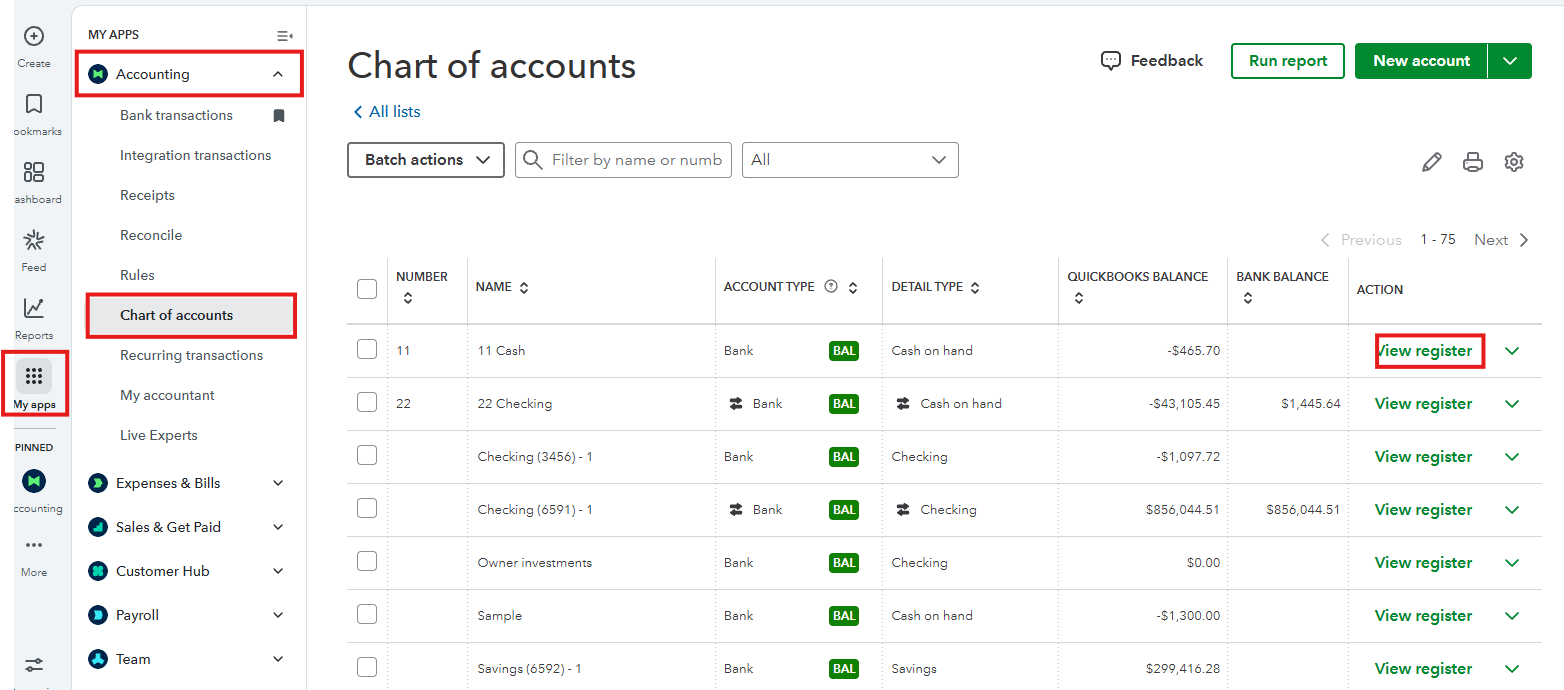Screen dimensions: 1564x690
Task: Click the Run report button
Action: coord(1288,61)
